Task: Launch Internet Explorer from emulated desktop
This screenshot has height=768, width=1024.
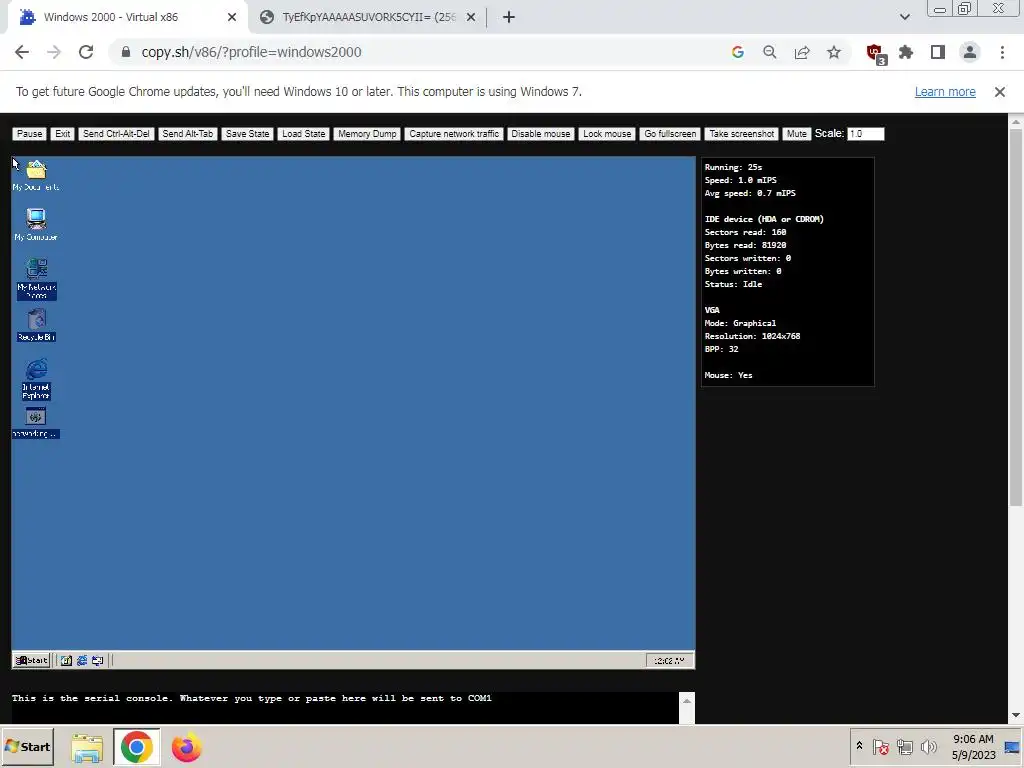Action: [x=36, y=379]
